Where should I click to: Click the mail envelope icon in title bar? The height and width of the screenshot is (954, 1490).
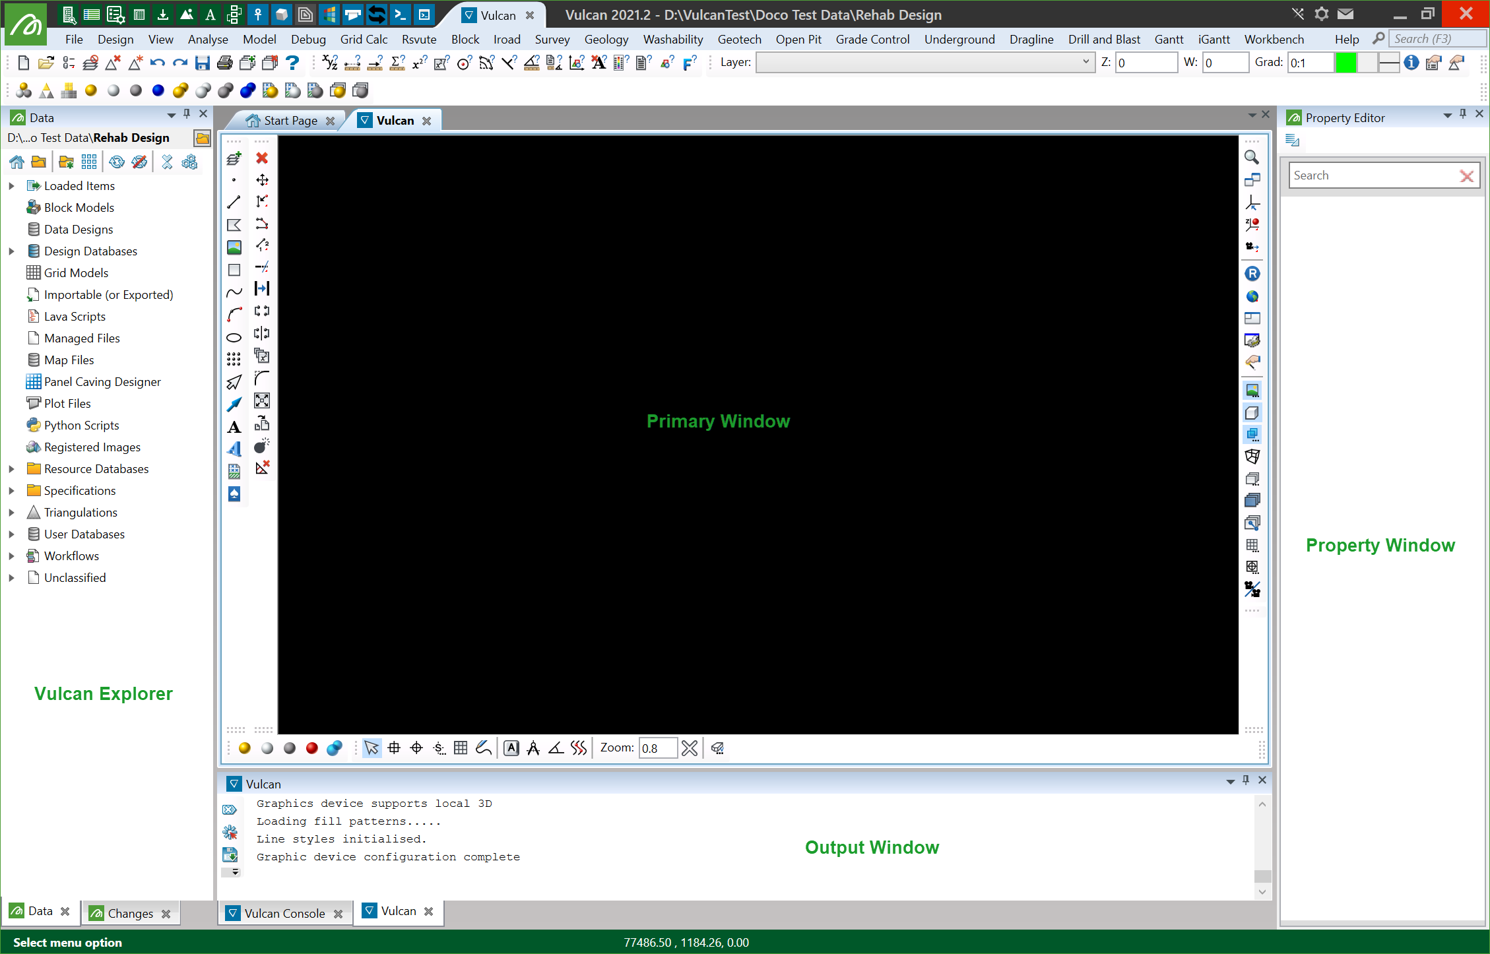[x=1346, y=14]
